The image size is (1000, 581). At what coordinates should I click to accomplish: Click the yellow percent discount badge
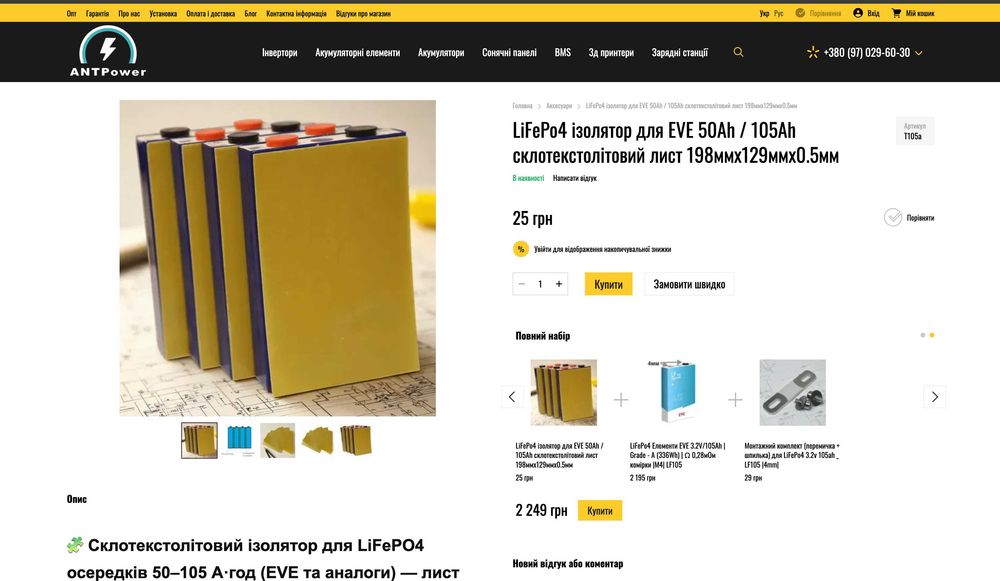pos(520,249)
